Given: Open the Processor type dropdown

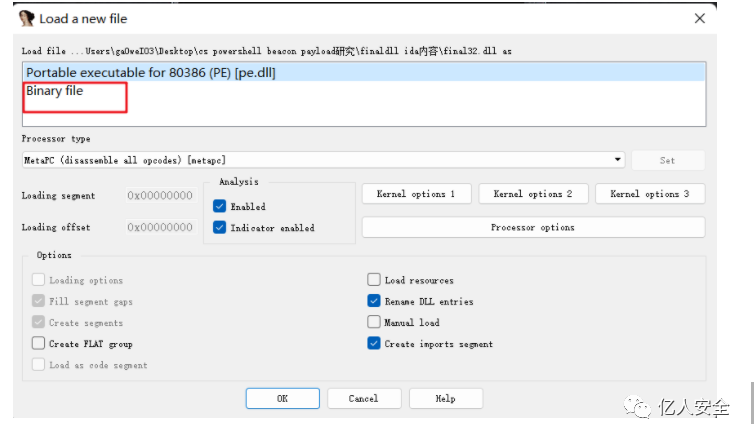Looking at the screenshot, I should click(323, 160).
